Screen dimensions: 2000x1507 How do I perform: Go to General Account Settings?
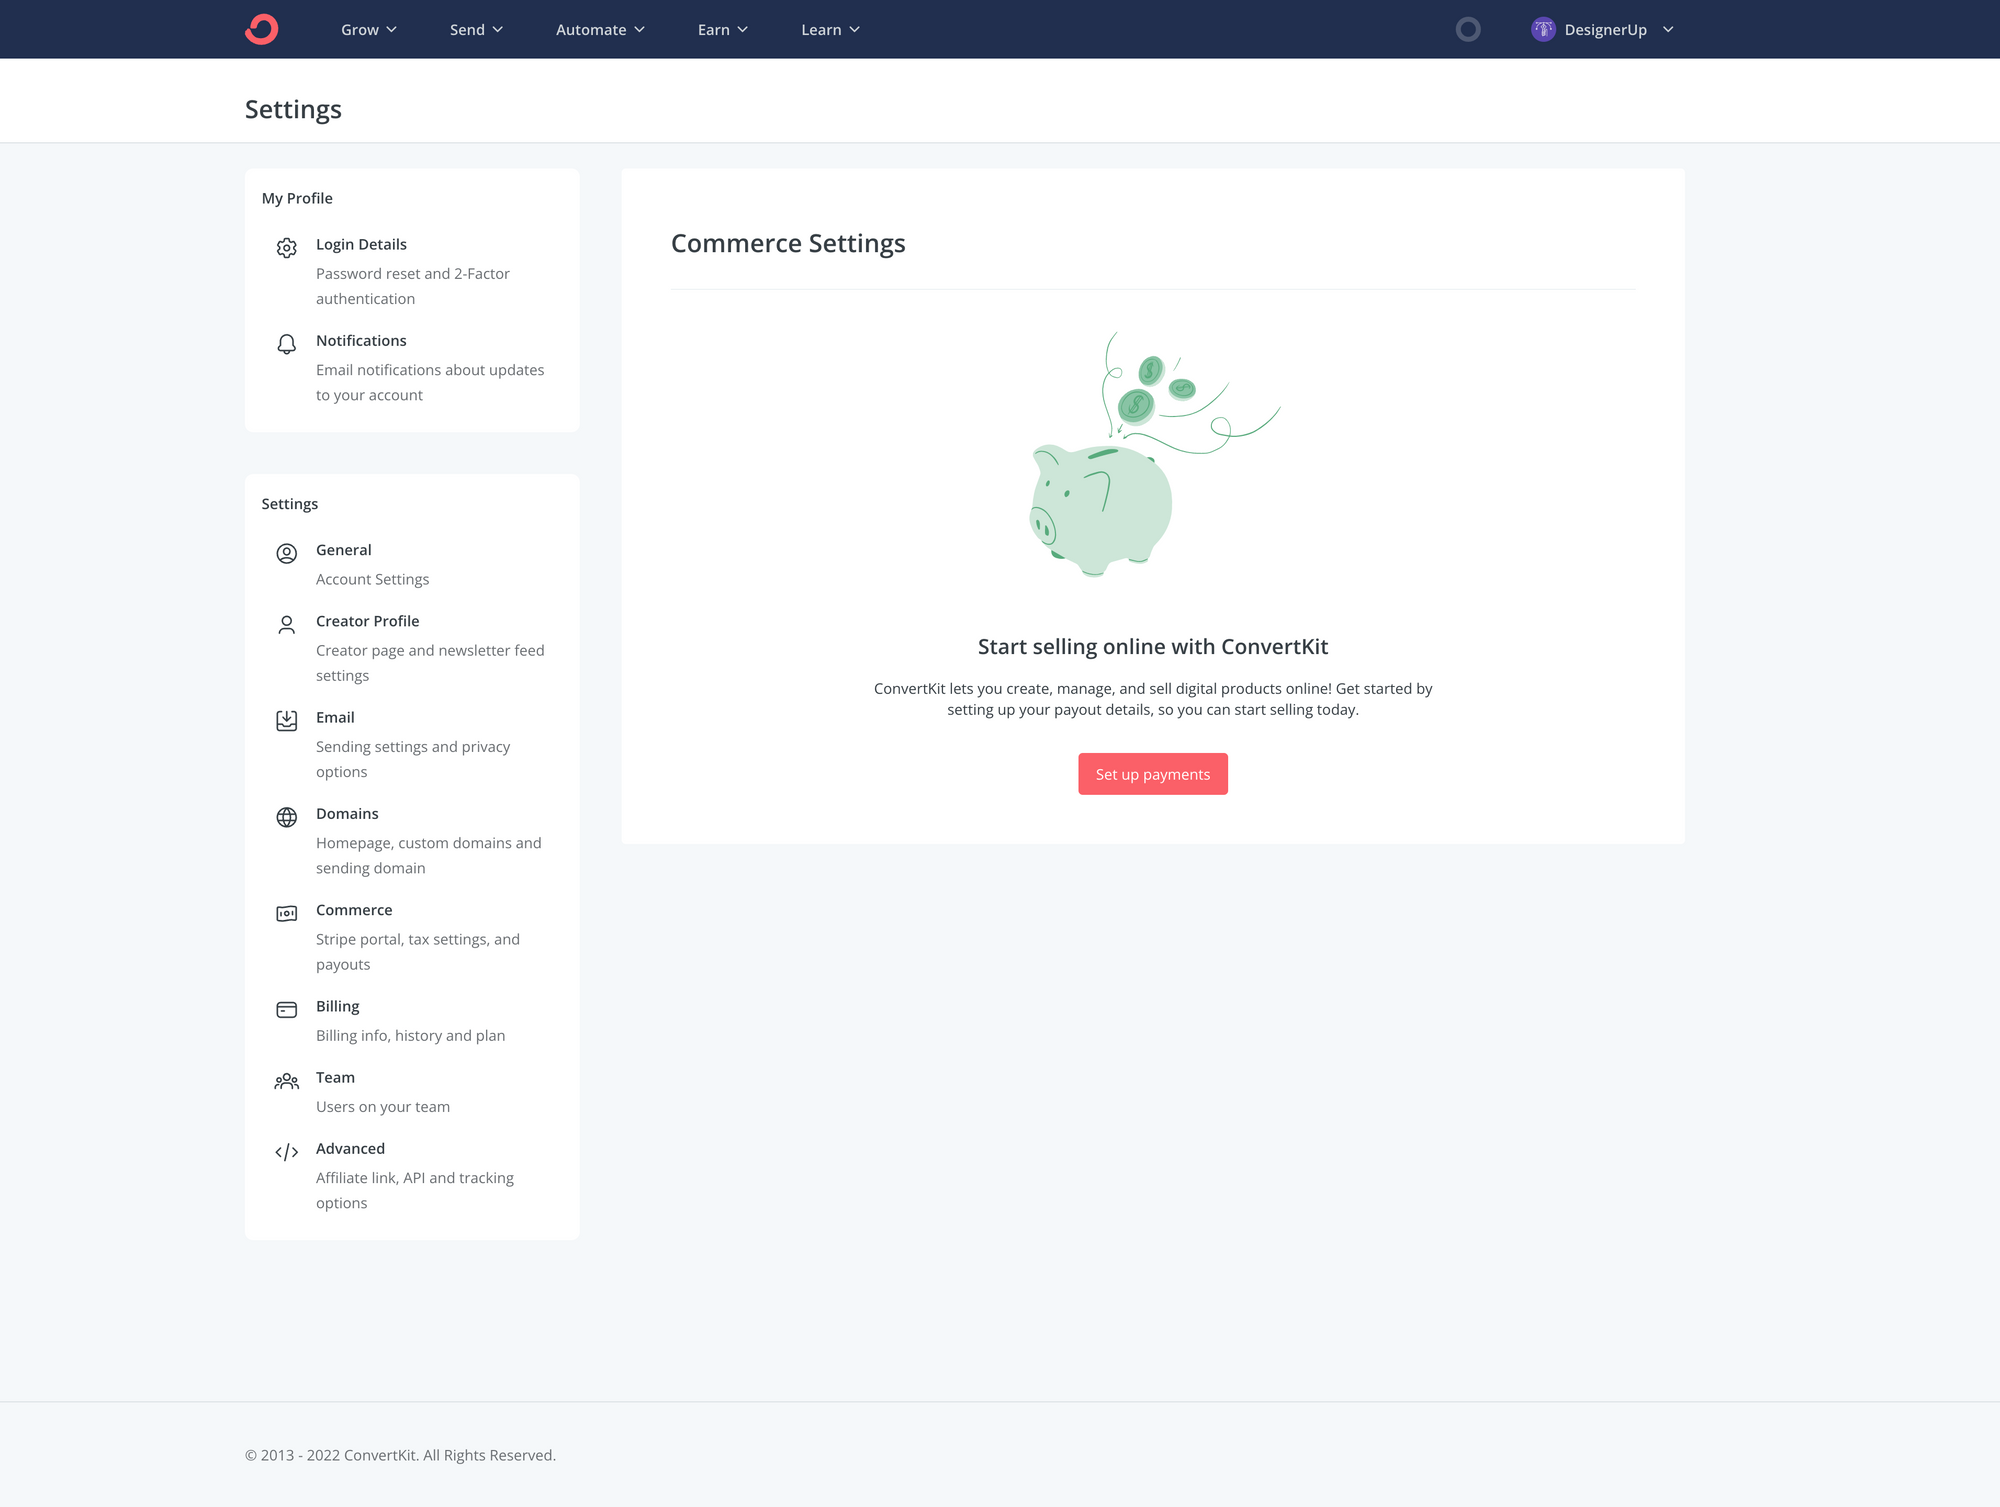tap(344, 550)
